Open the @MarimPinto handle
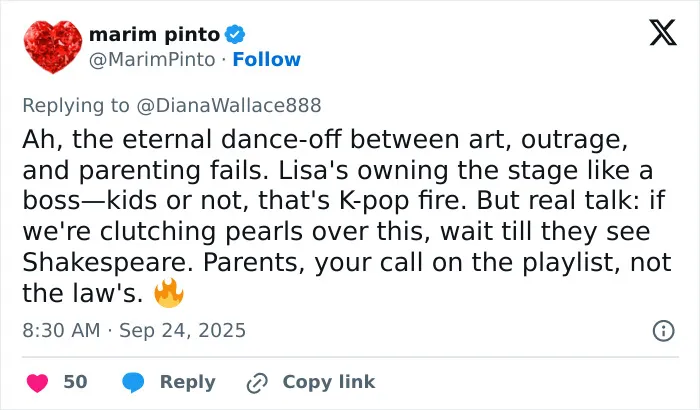Screen dimensions: 700x410 (152, 59)
